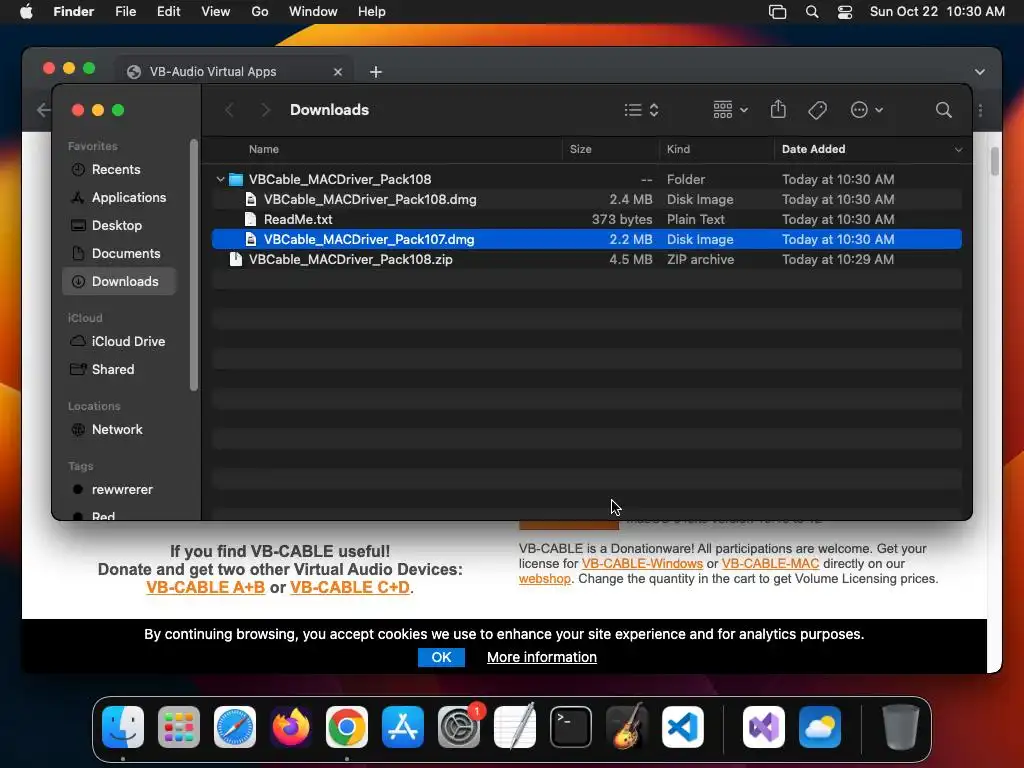Select Network in the sidebar
The height and width of the screenshot is (768, 1024).
click(x=118, y=430)
